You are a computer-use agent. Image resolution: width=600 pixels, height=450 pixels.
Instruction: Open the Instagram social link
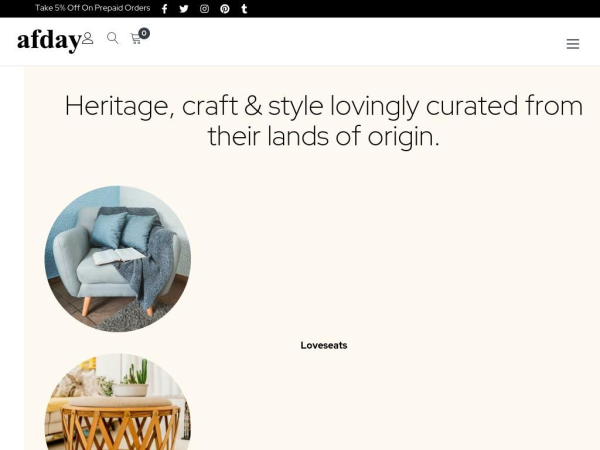pos(204,9)
